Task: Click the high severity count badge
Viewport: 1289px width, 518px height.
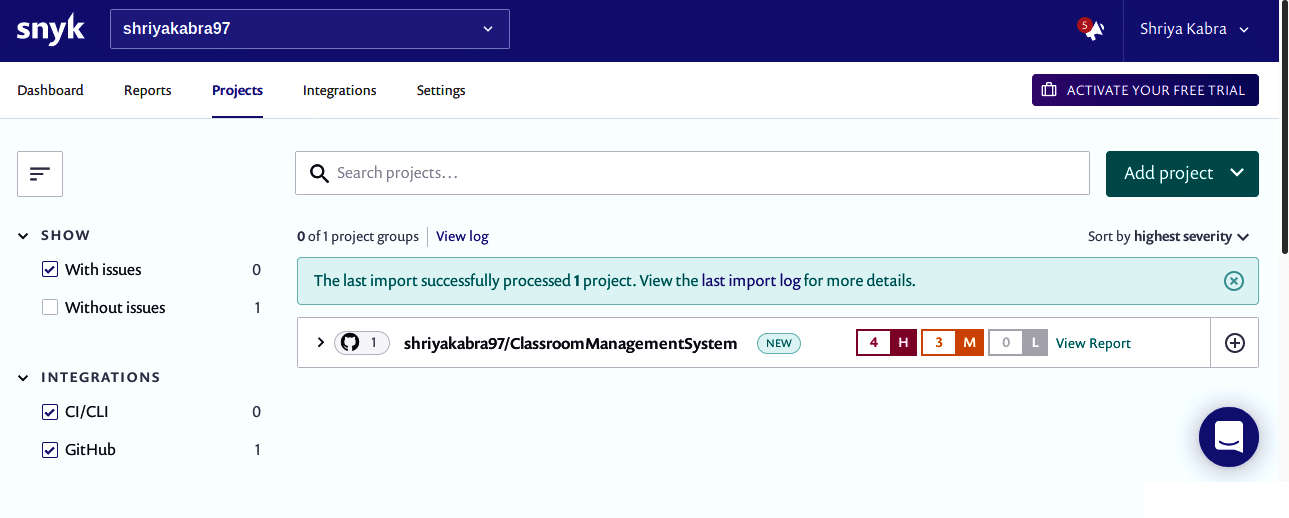Action: (886, 343)
